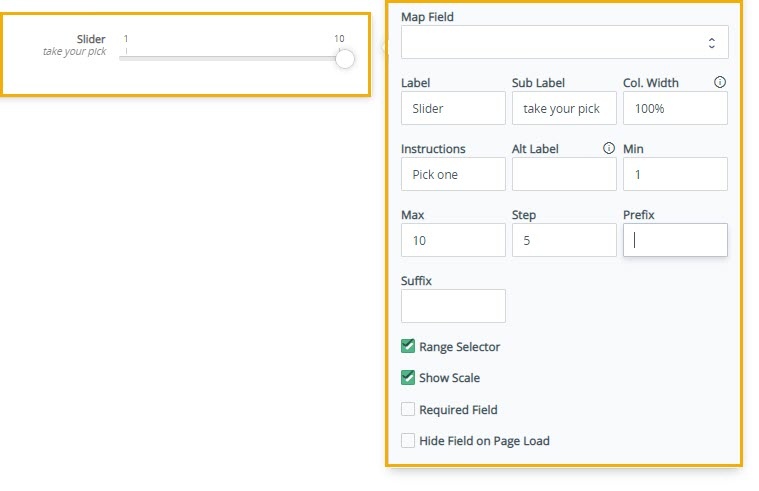The height and width of the screenshot is (491, 759).
Task: Click the Col. Width info icon
Action: pyautogui.click(x=719, y=82)
